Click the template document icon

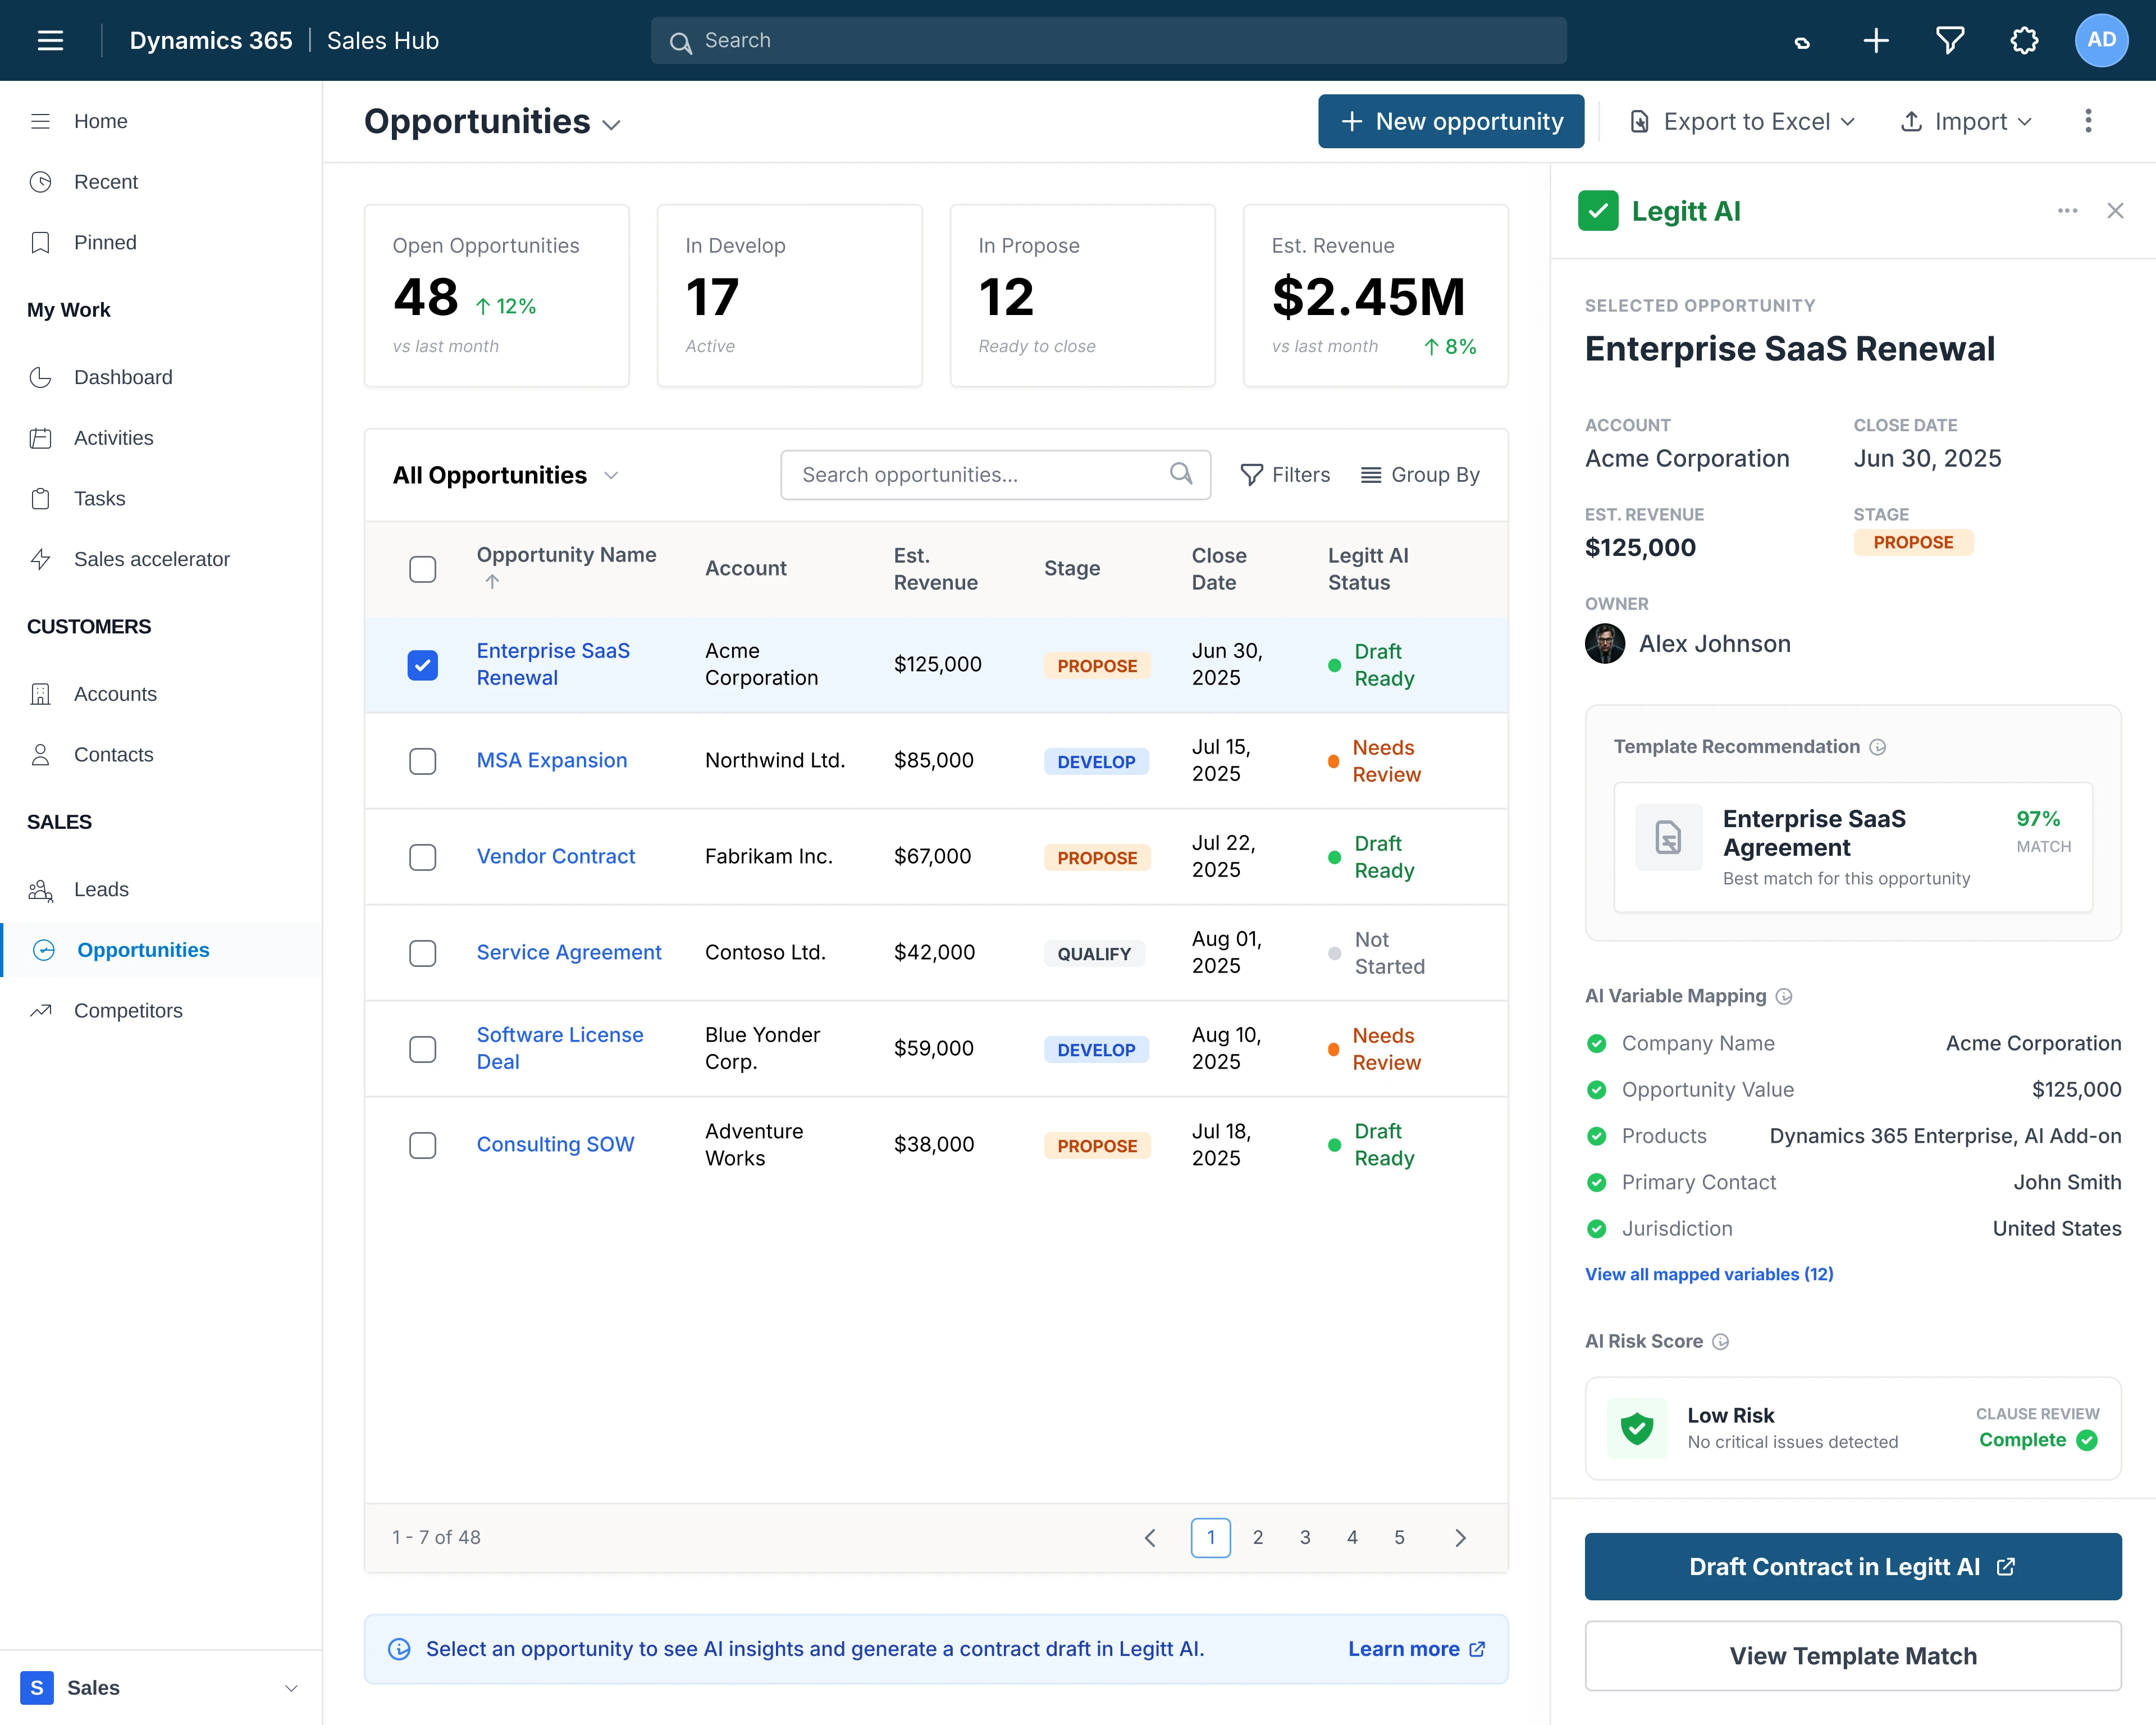click(x=1668, y=837)
